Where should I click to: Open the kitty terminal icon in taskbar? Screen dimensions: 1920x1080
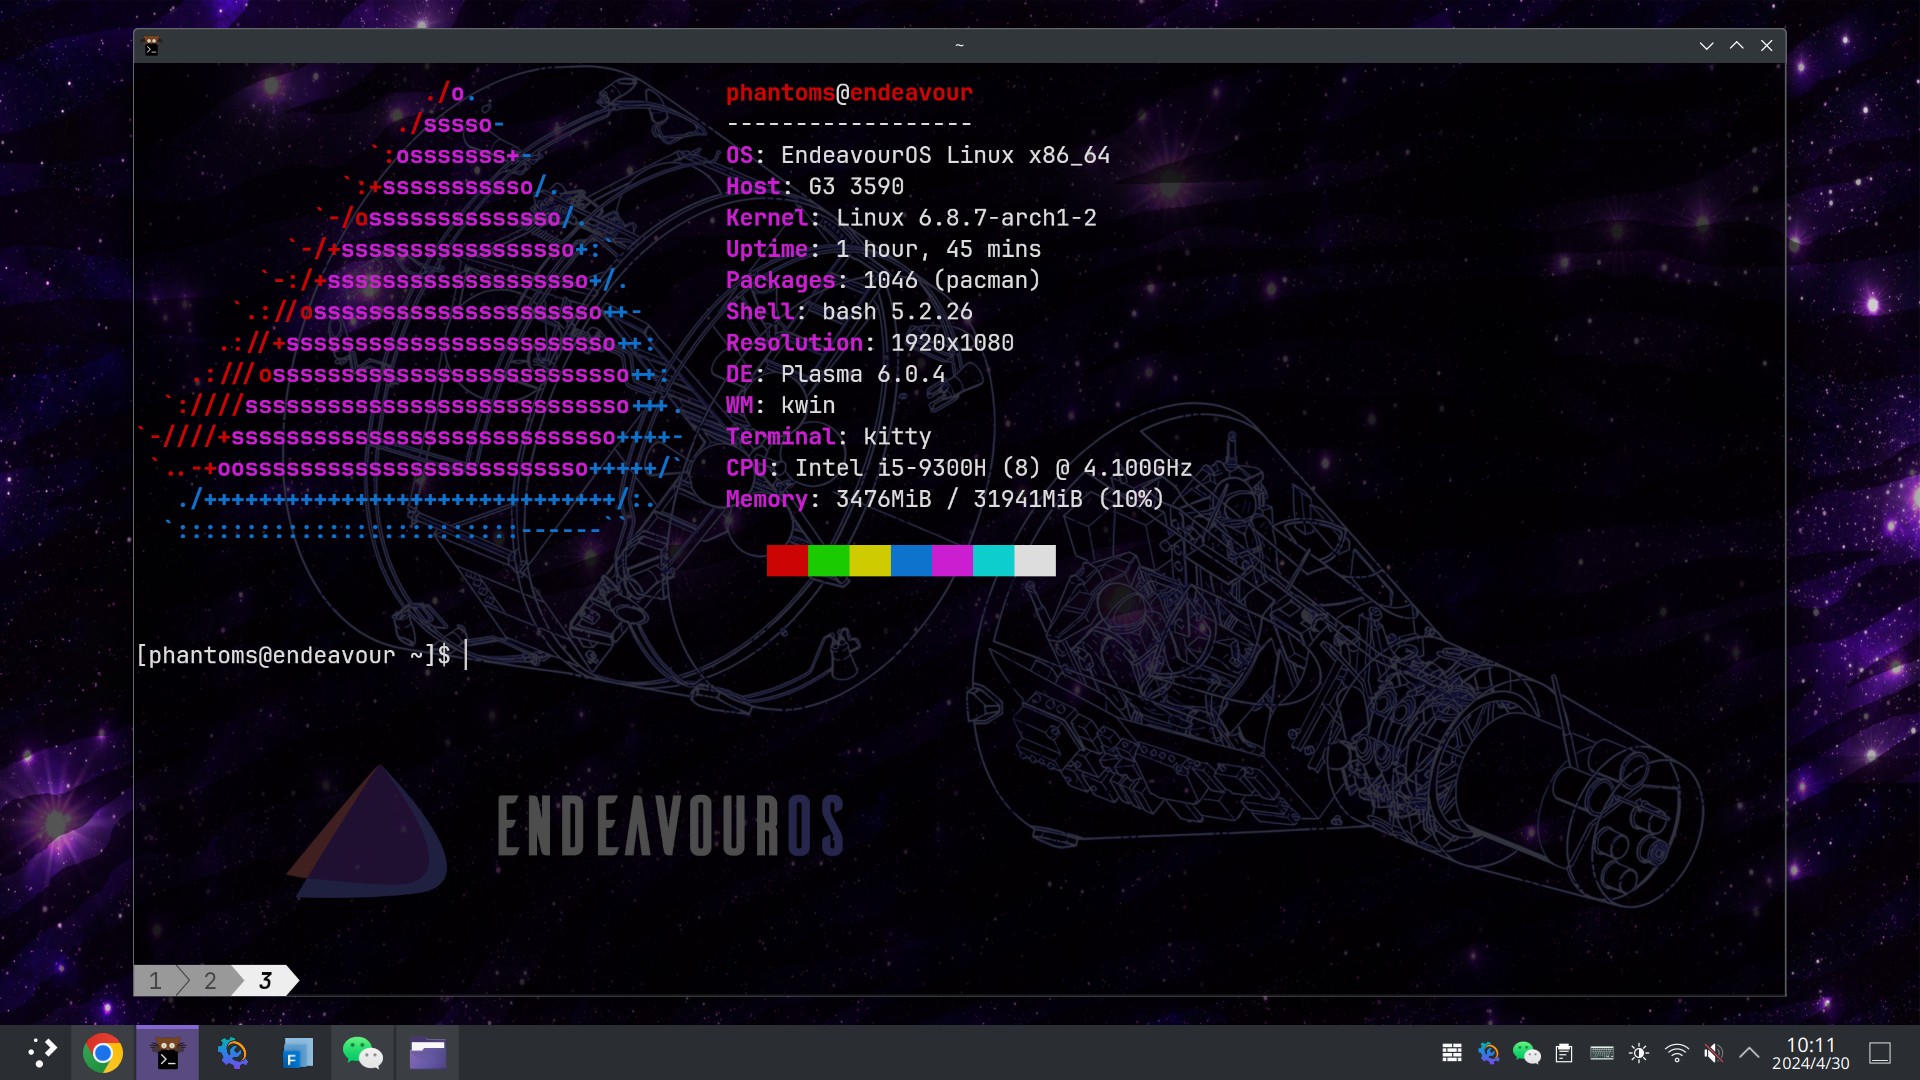(166, 1051)
